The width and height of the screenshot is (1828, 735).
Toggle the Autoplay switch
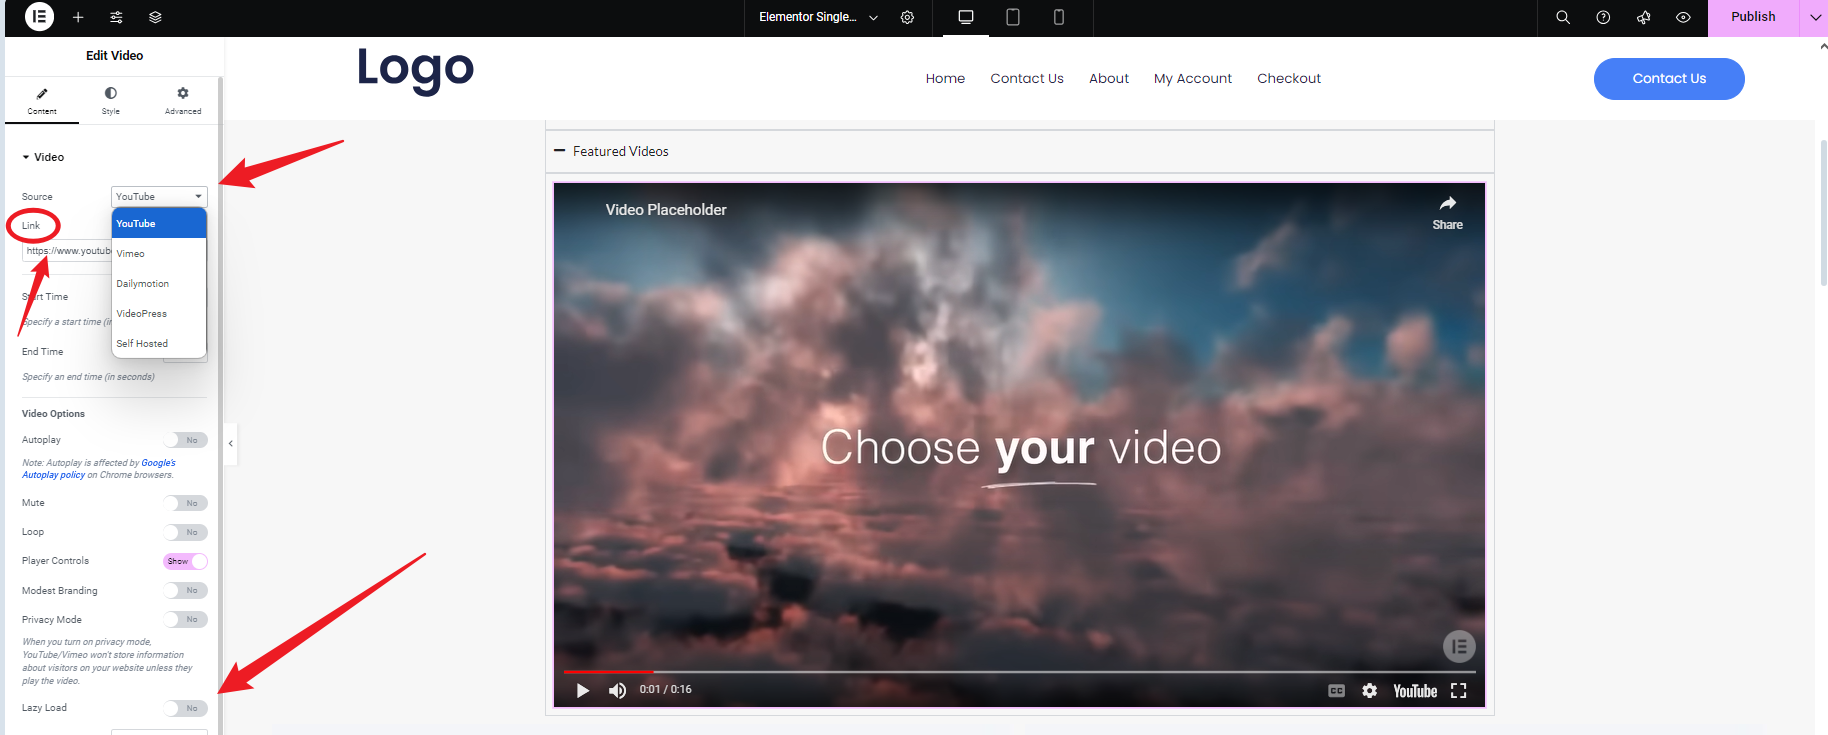[185, 440]
